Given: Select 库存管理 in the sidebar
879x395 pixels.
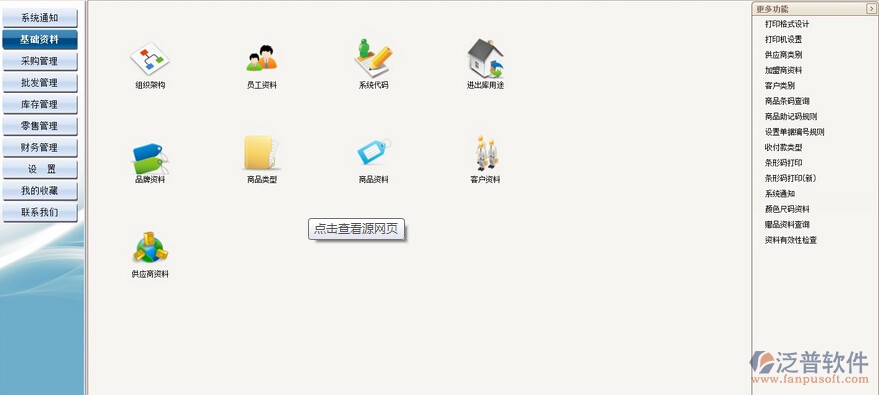Looking at the screenshot, I should click(x=40, y=104).
